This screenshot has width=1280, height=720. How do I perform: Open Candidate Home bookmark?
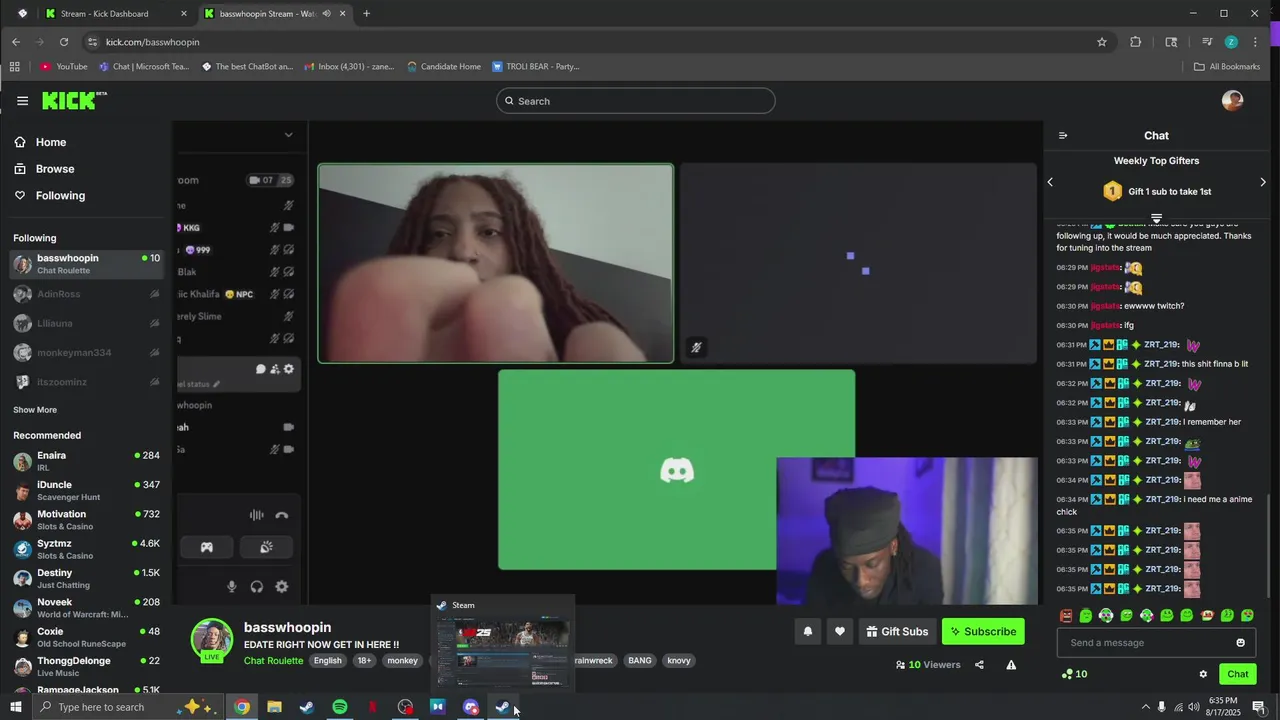(x=444, y=67)
